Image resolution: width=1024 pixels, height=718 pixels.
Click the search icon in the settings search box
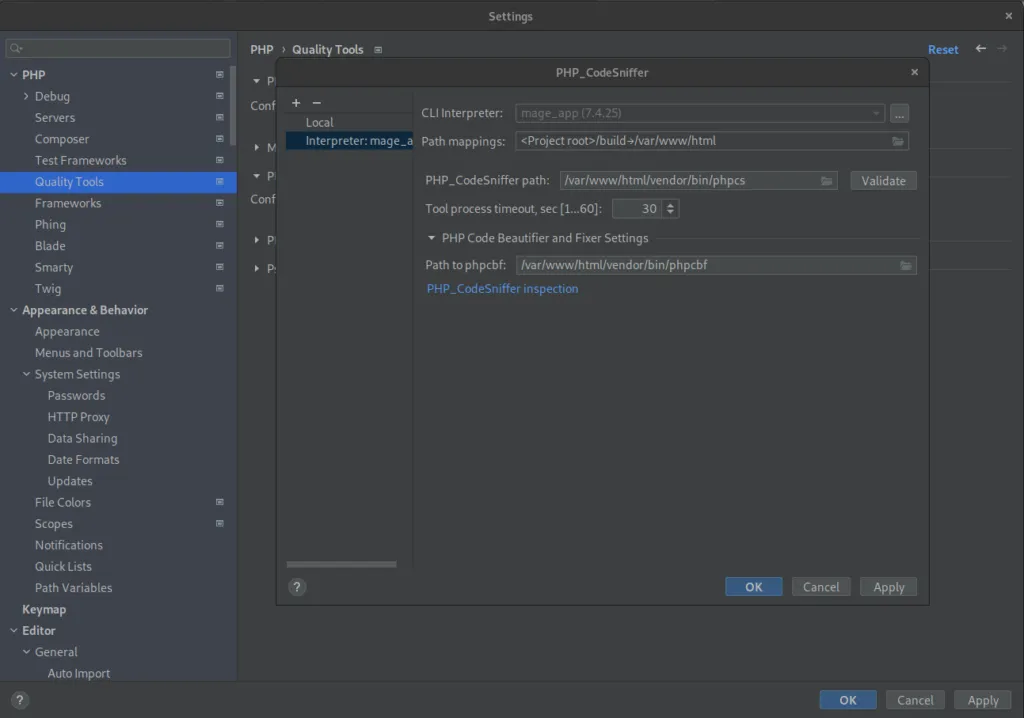pyautogui.click(x=14, y=47)
